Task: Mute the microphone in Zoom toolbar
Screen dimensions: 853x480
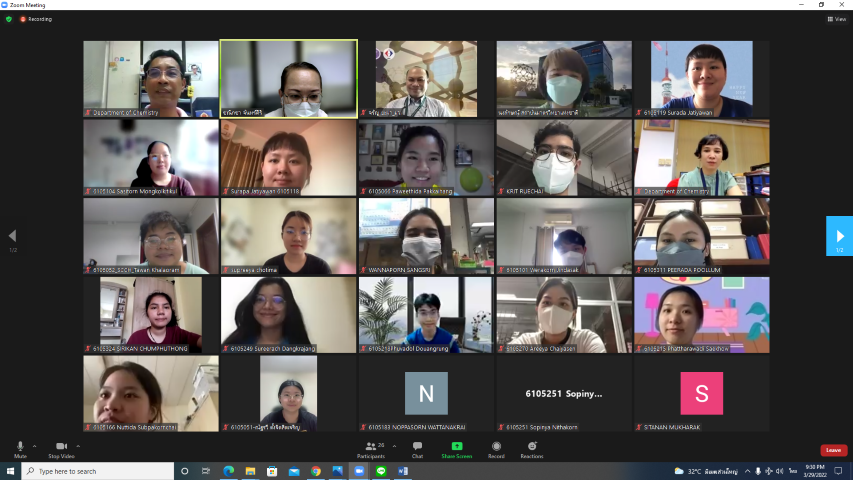Action: tap(20, 447)
